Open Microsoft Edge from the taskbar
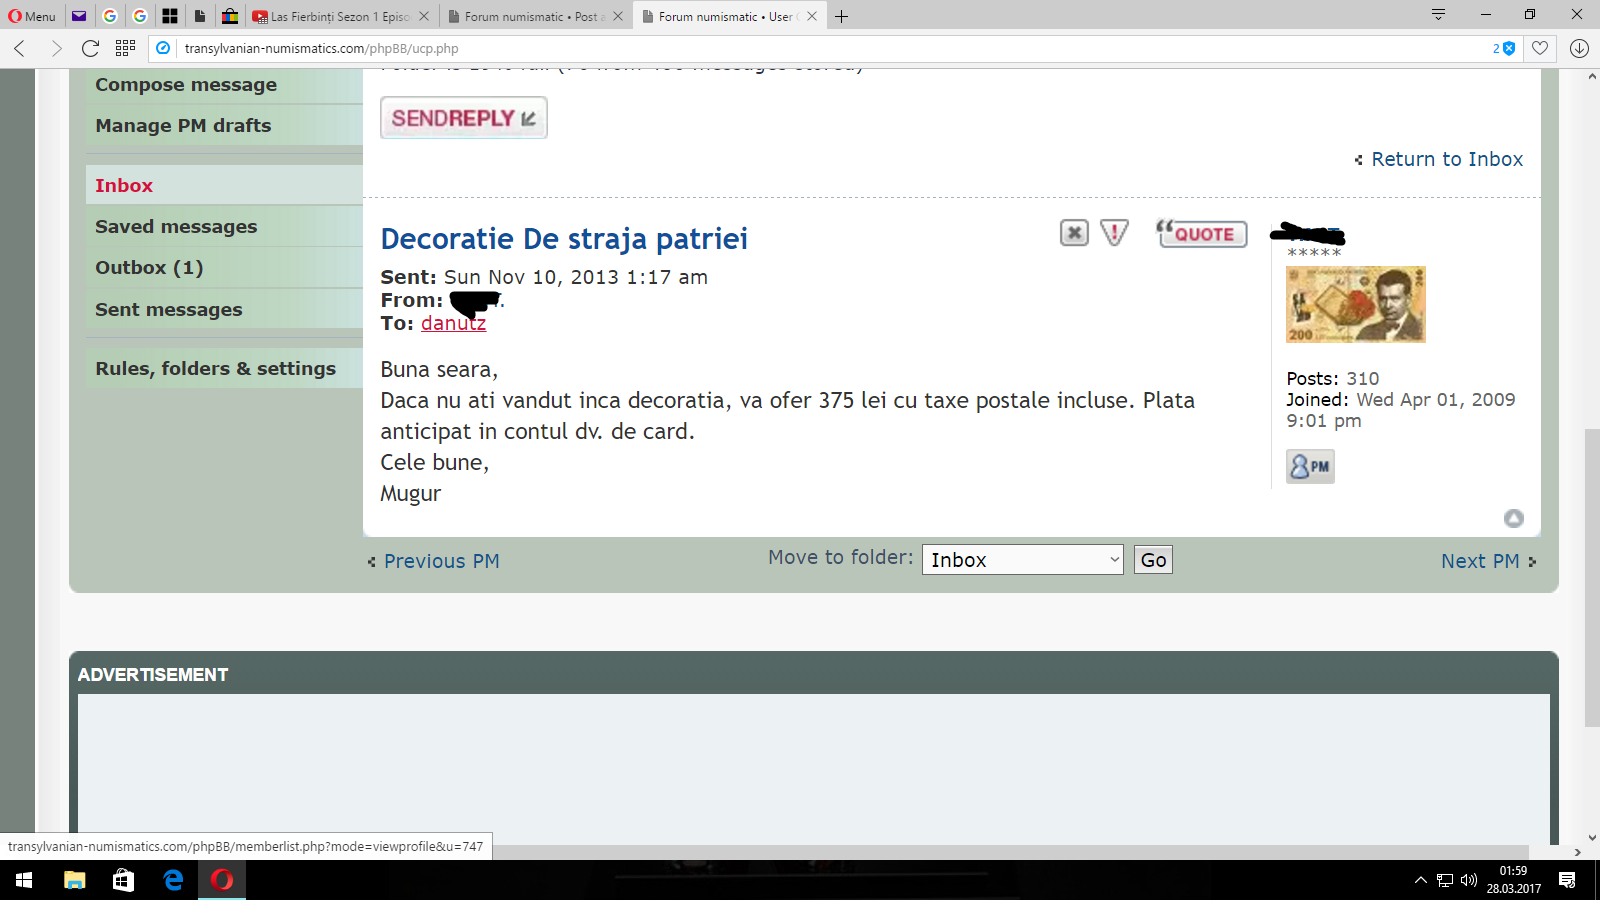The height and width of the screenshot is (900, 1600). point(173,880)
